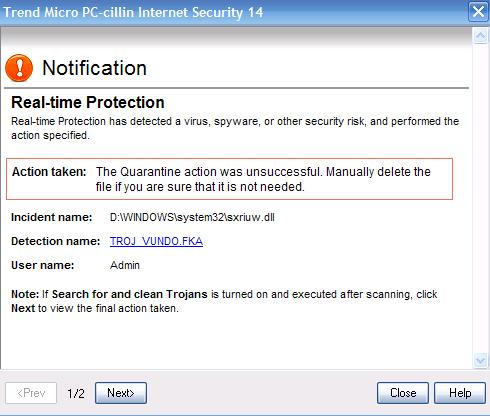This screenshot has width=490, height=416.
Task: Close the notification with the Close button
Action: click(x=403, y=393)
